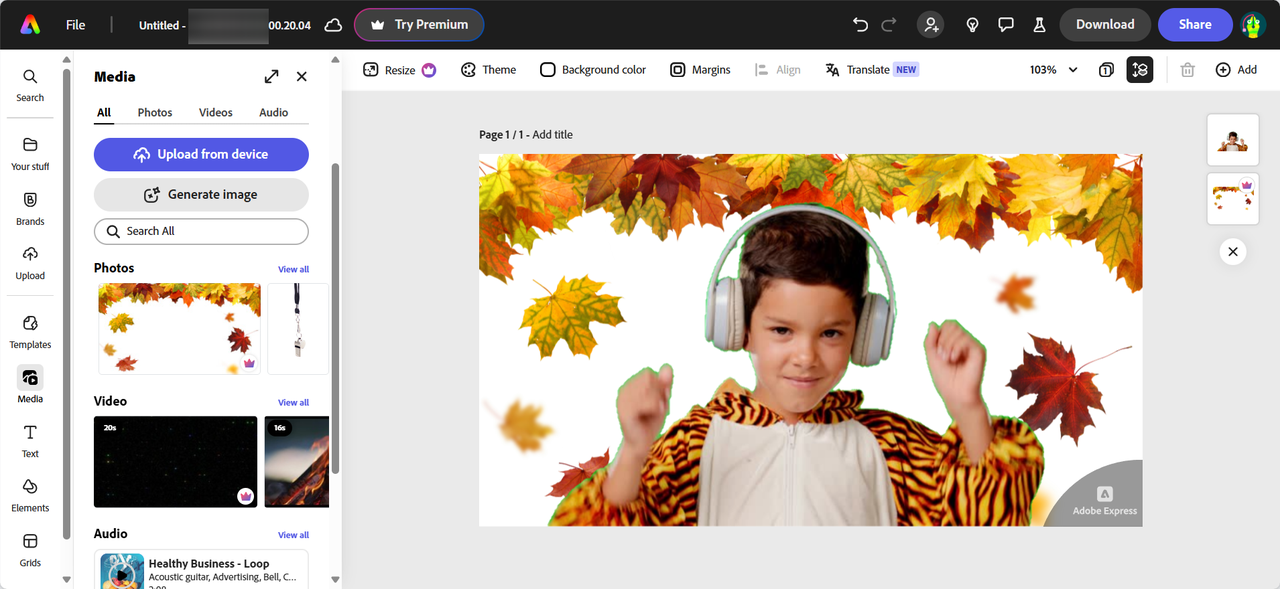Click the cloud sync status icon
Image resolution: width=1280 pixels, height=589 pixels.
coord(333,25)
